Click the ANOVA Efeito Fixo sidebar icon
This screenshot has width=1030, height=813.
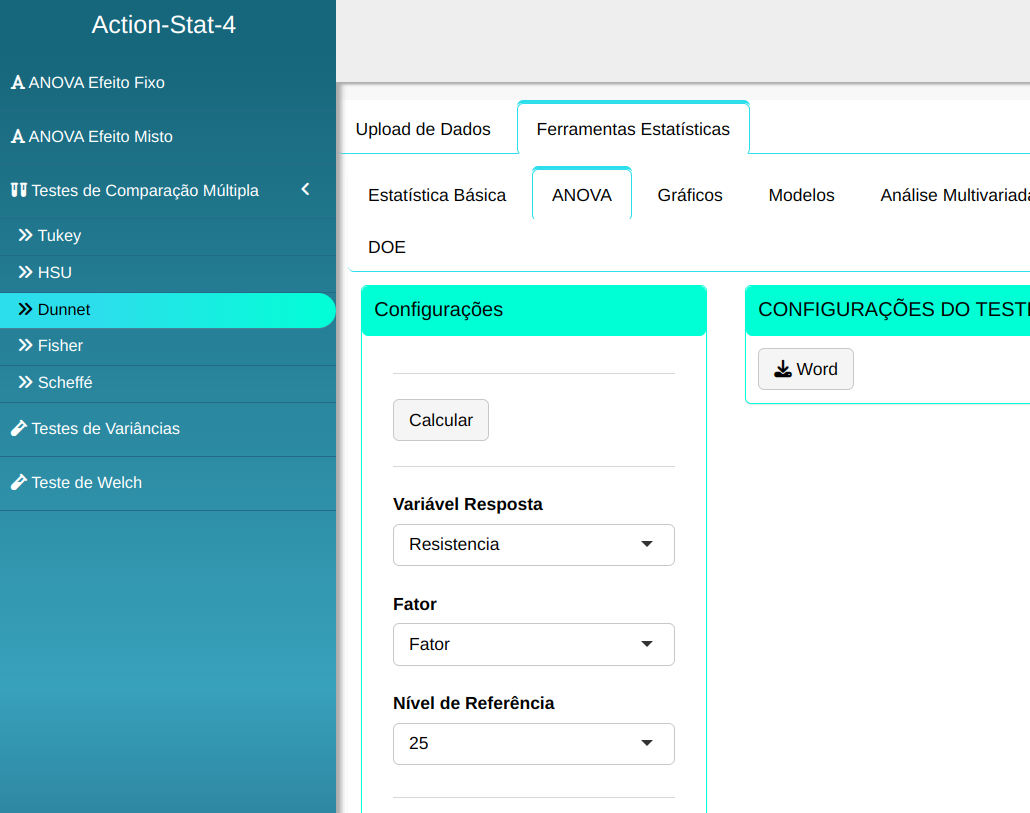click(17, 83)
